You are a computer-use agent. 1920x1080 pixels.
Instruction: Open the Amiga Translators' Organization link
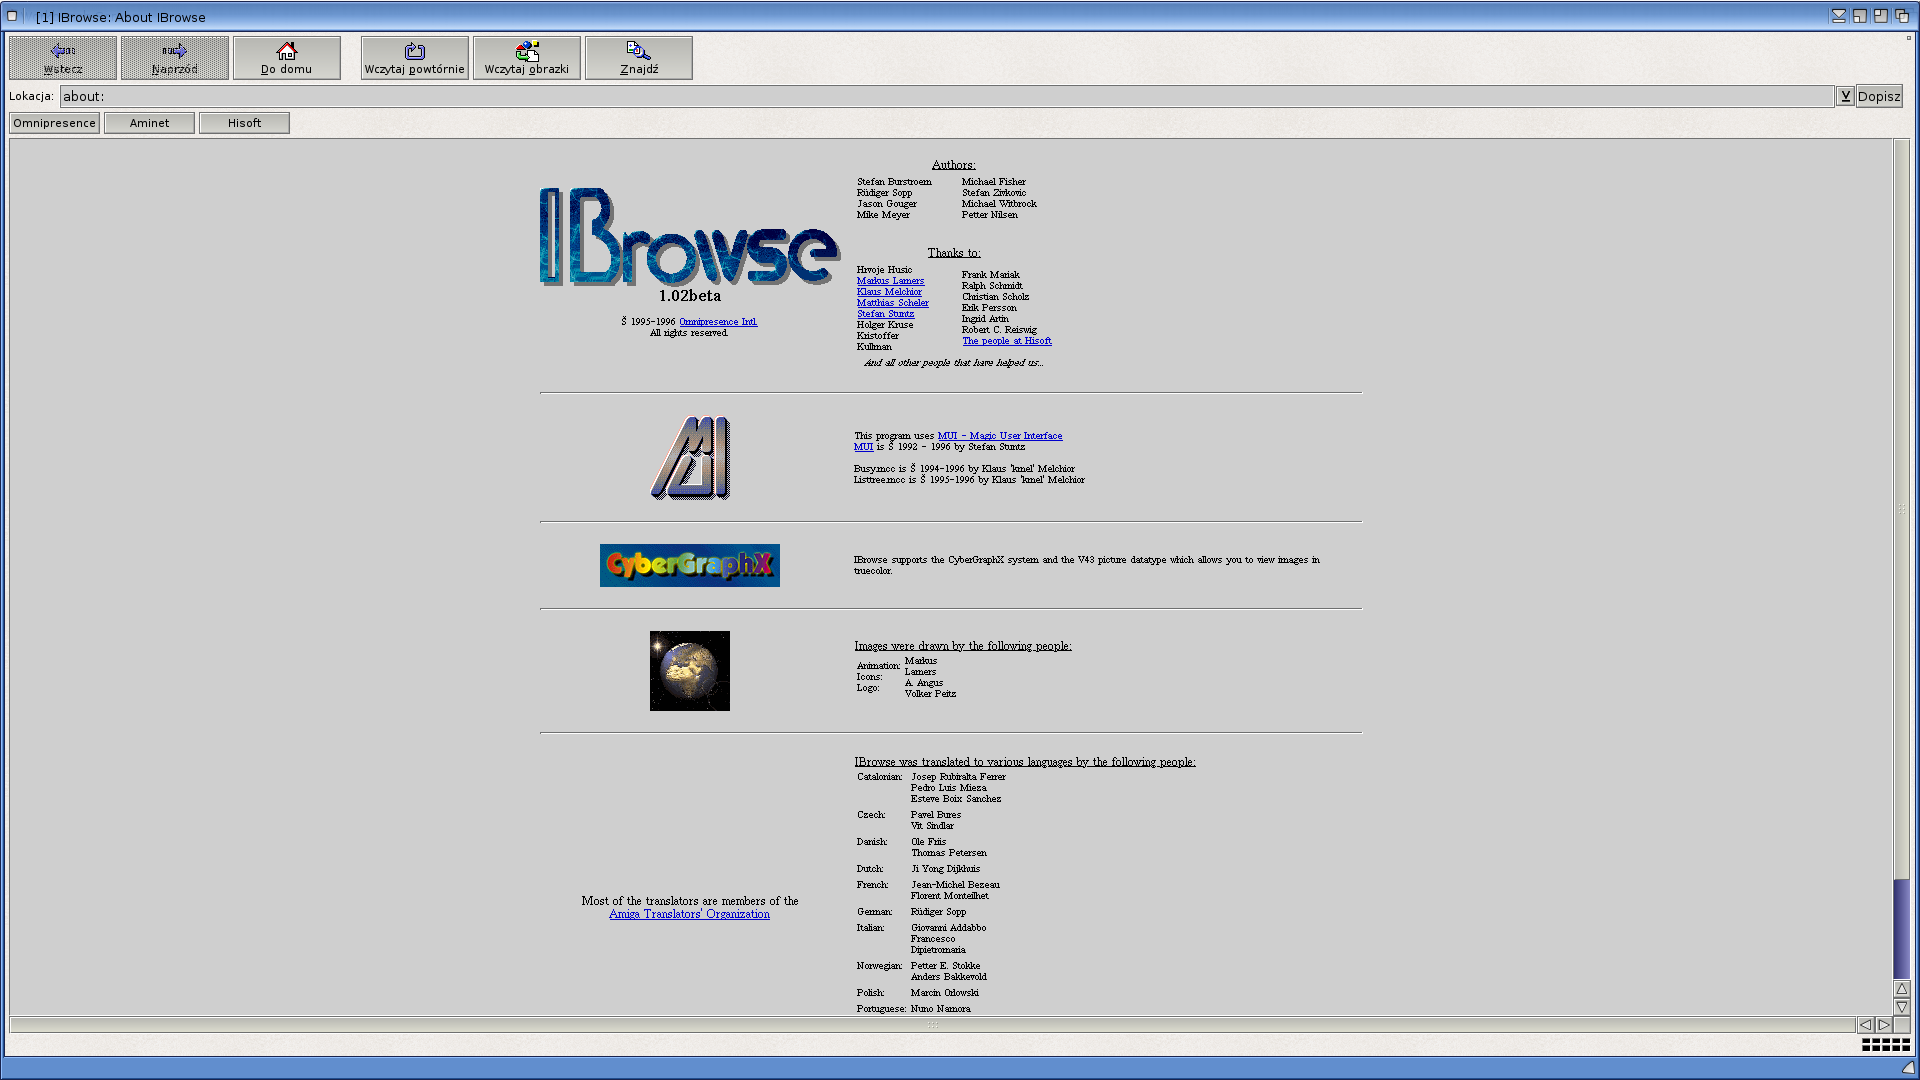point(689,914)
